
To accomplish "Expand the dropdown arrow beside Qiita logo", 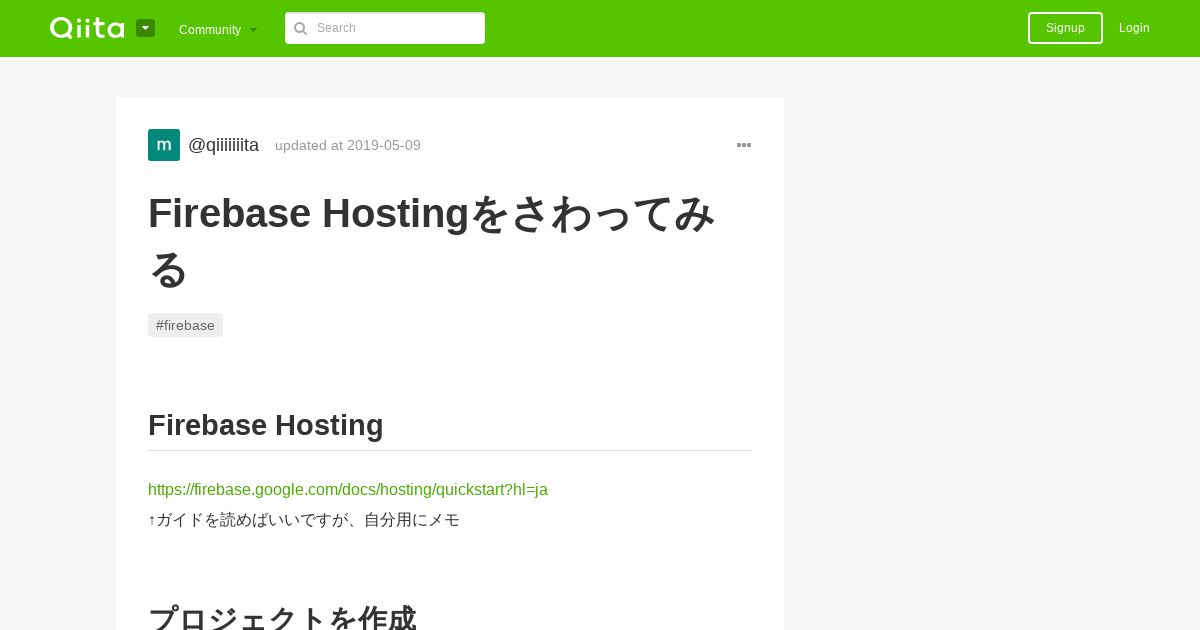I will pyautogui.click(x=145, y=28).
